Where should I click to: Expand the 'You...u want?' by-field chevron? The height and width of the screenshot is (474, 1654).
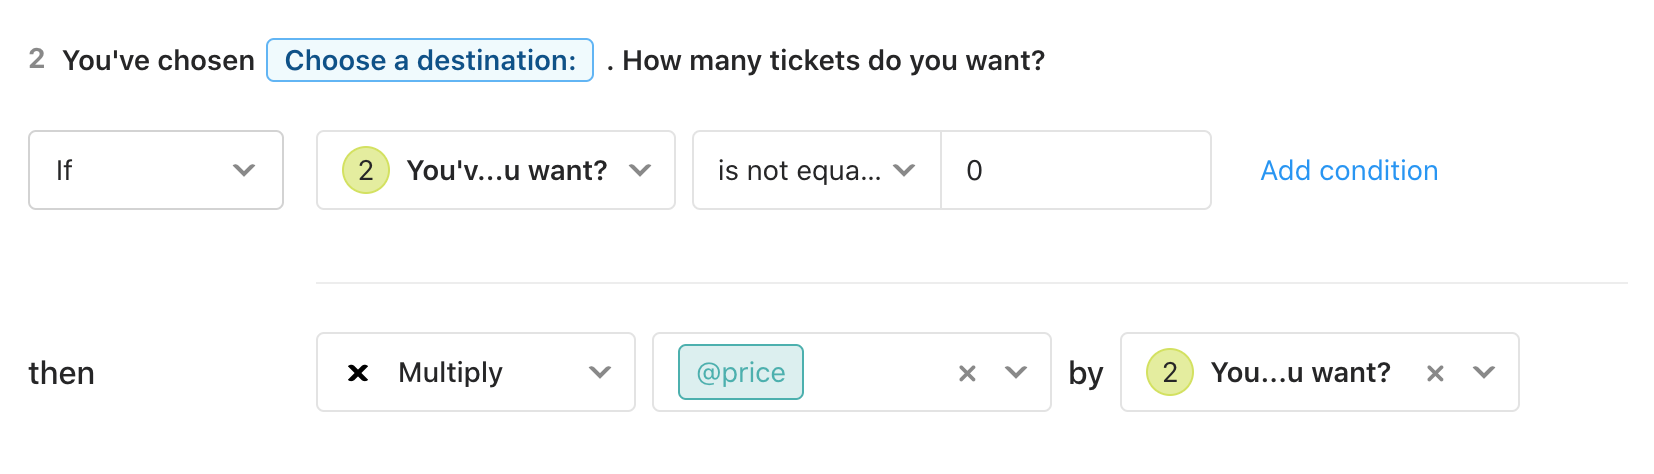[1484, 372]
